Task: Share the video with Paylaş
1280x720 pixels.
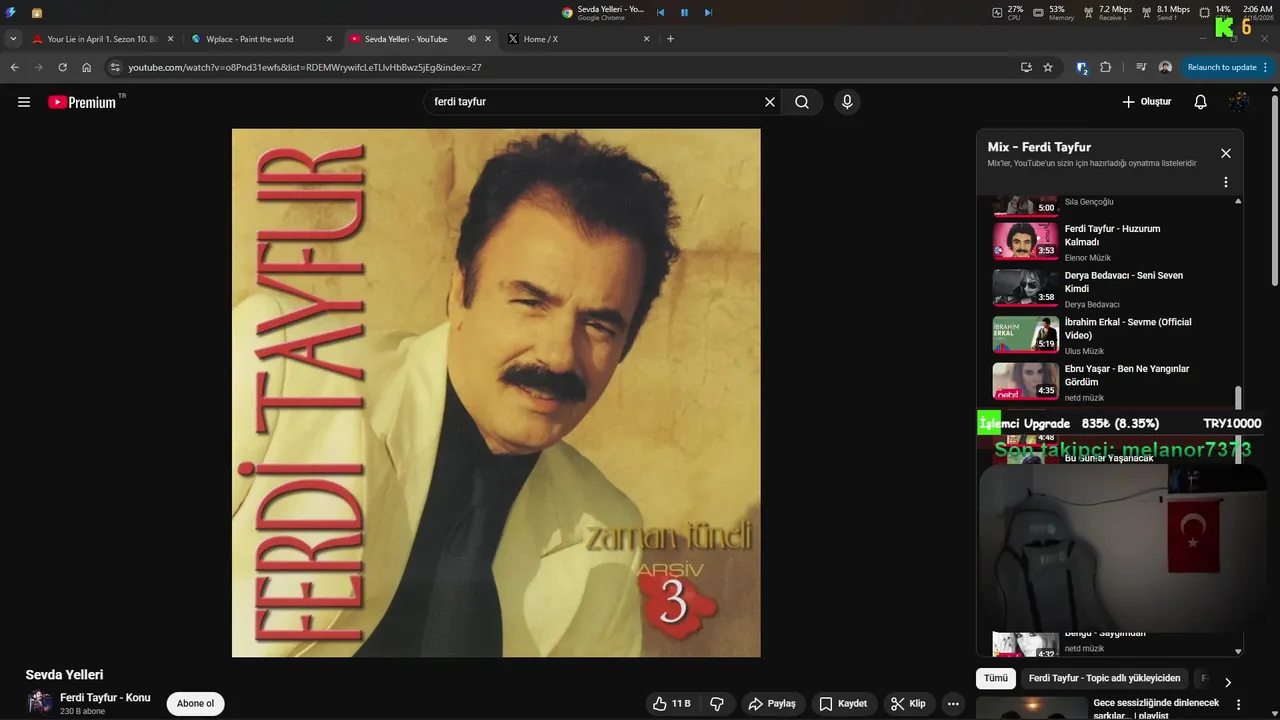Action: coord(772,704)
